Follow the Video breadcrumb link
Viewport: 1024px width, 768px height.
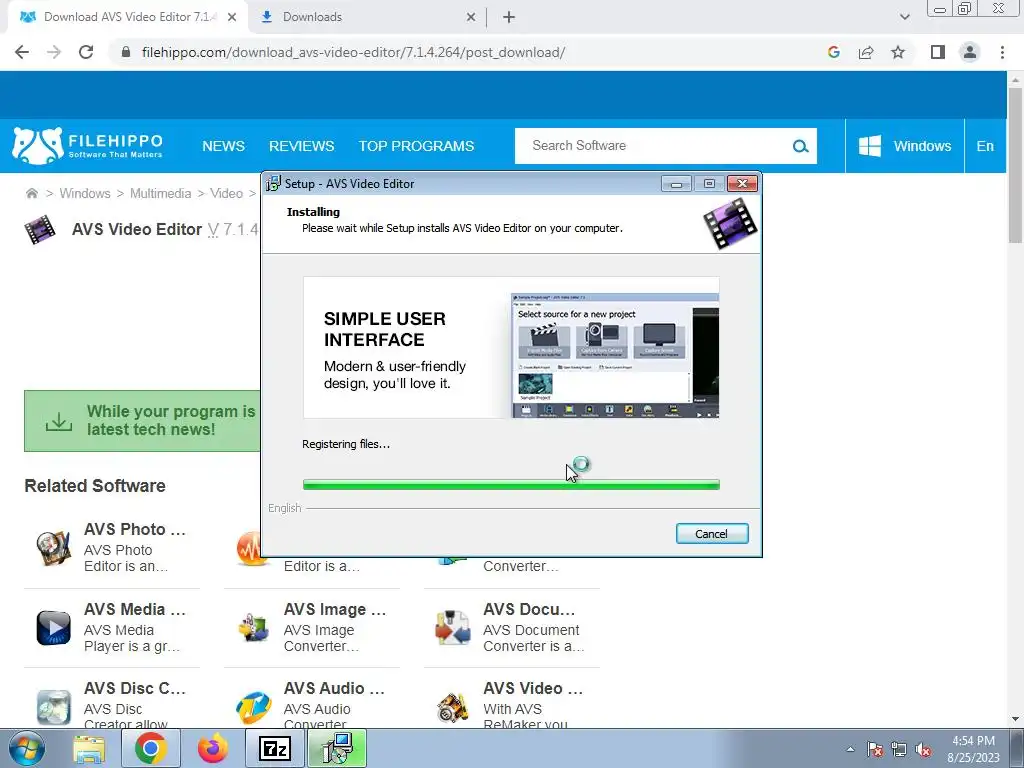point(226,193)
